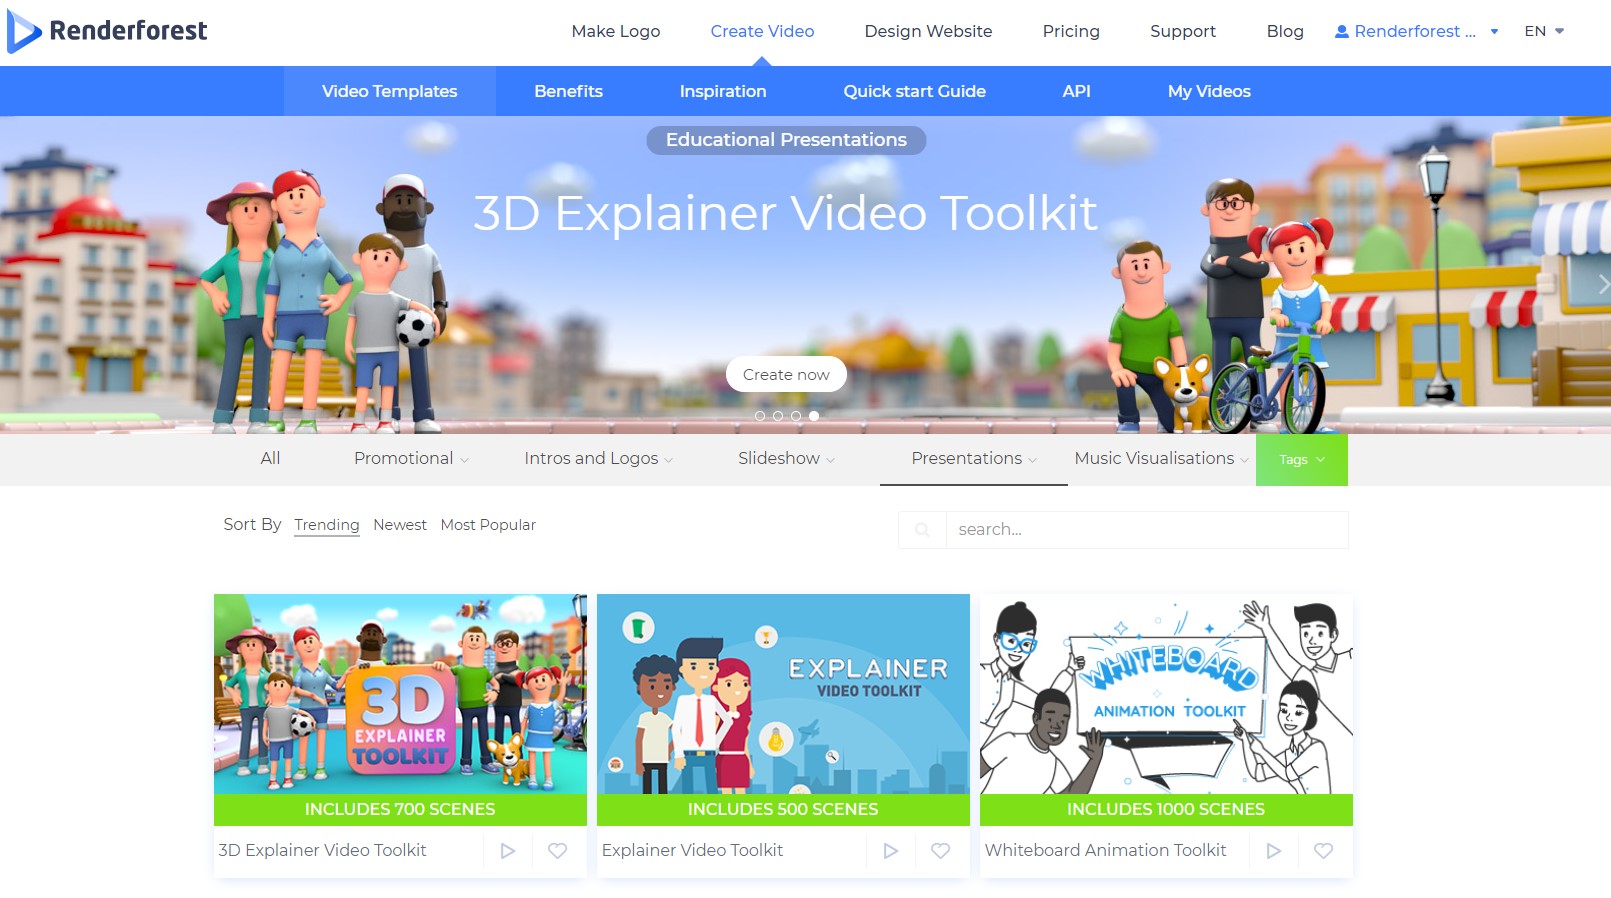Open the EN language selector
Image resolution: width=1611 pixels, height=898 pixels.
[x=1544, y=31]
